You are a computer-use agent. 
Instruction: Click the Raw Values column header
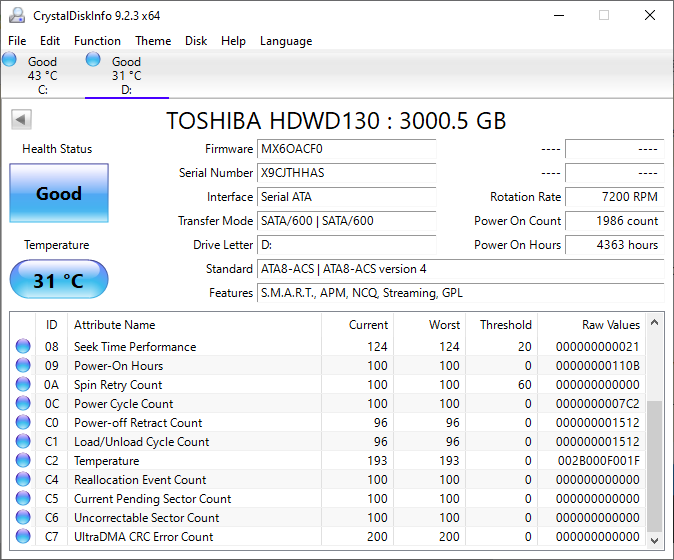pyautogui.click(x=591, y=325)
